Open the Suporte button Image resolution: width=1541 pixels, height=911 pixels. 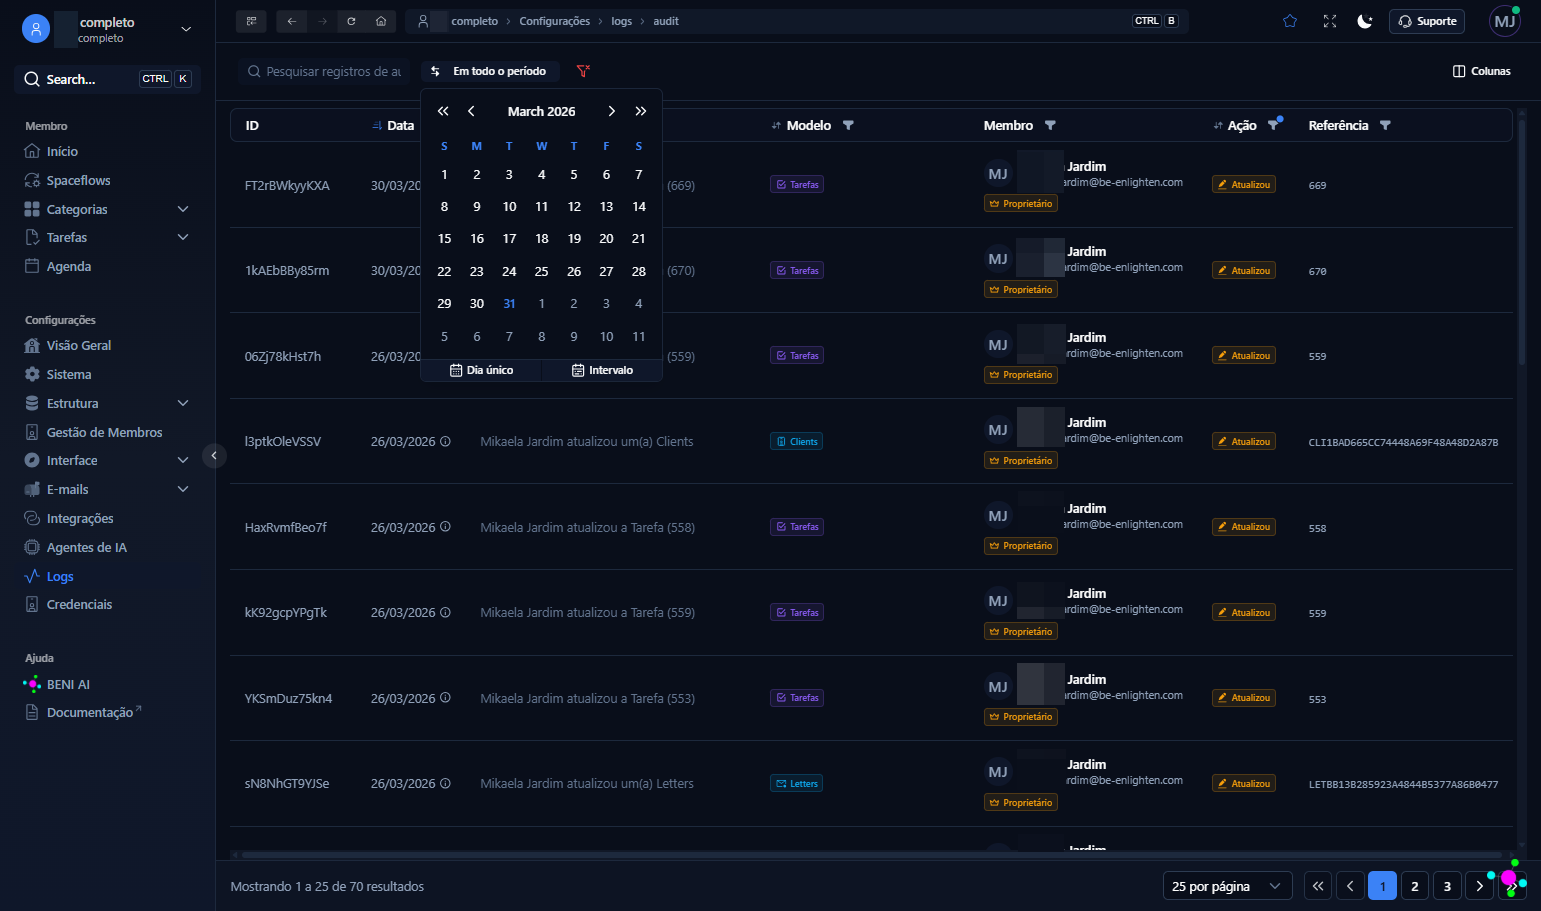[1427, 21]
